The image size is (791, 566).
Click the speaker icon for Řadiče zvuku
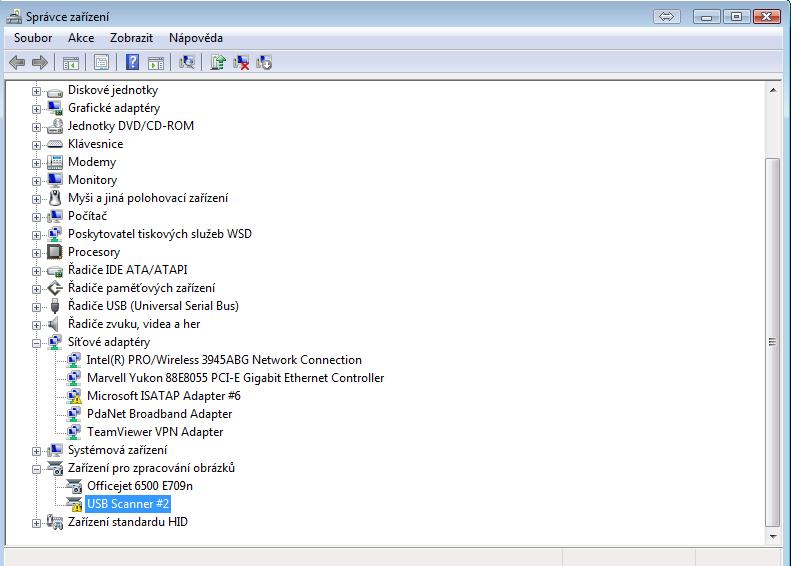(54, 324)
